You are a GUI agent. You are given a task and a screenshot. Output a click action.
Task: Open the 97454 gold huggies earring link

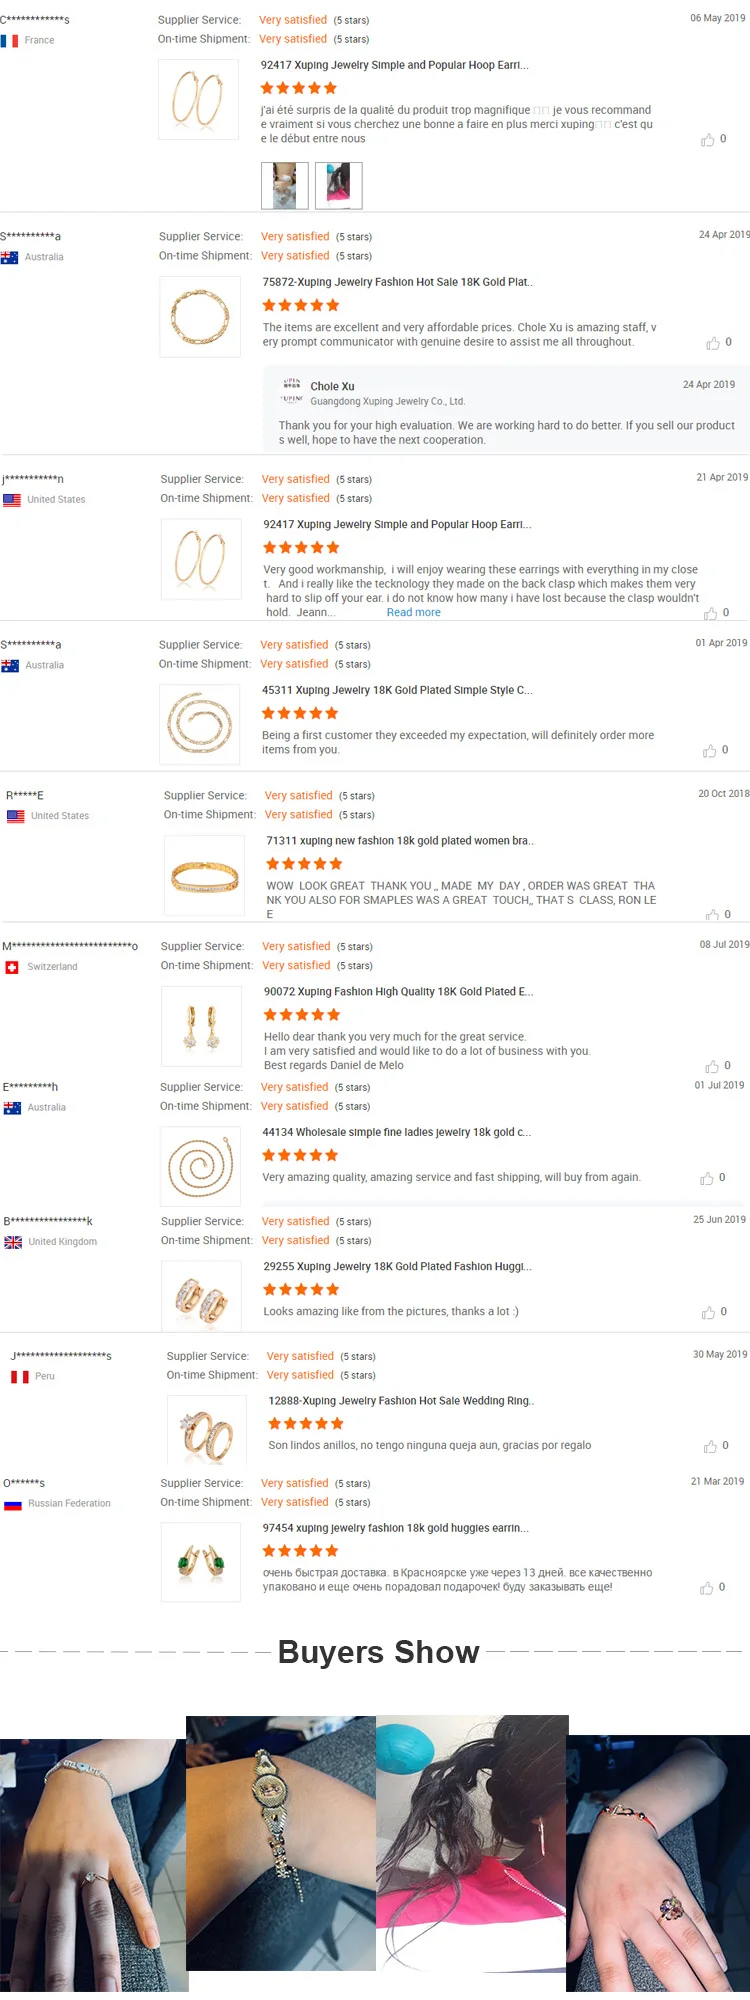click(395, 1528)
